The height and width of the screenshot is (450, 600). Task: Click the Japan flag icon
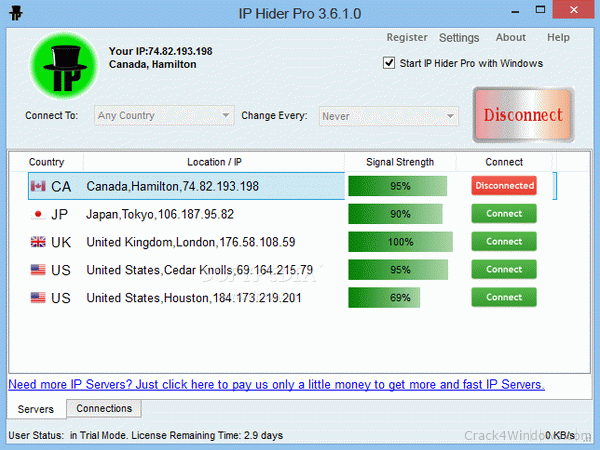38,214
